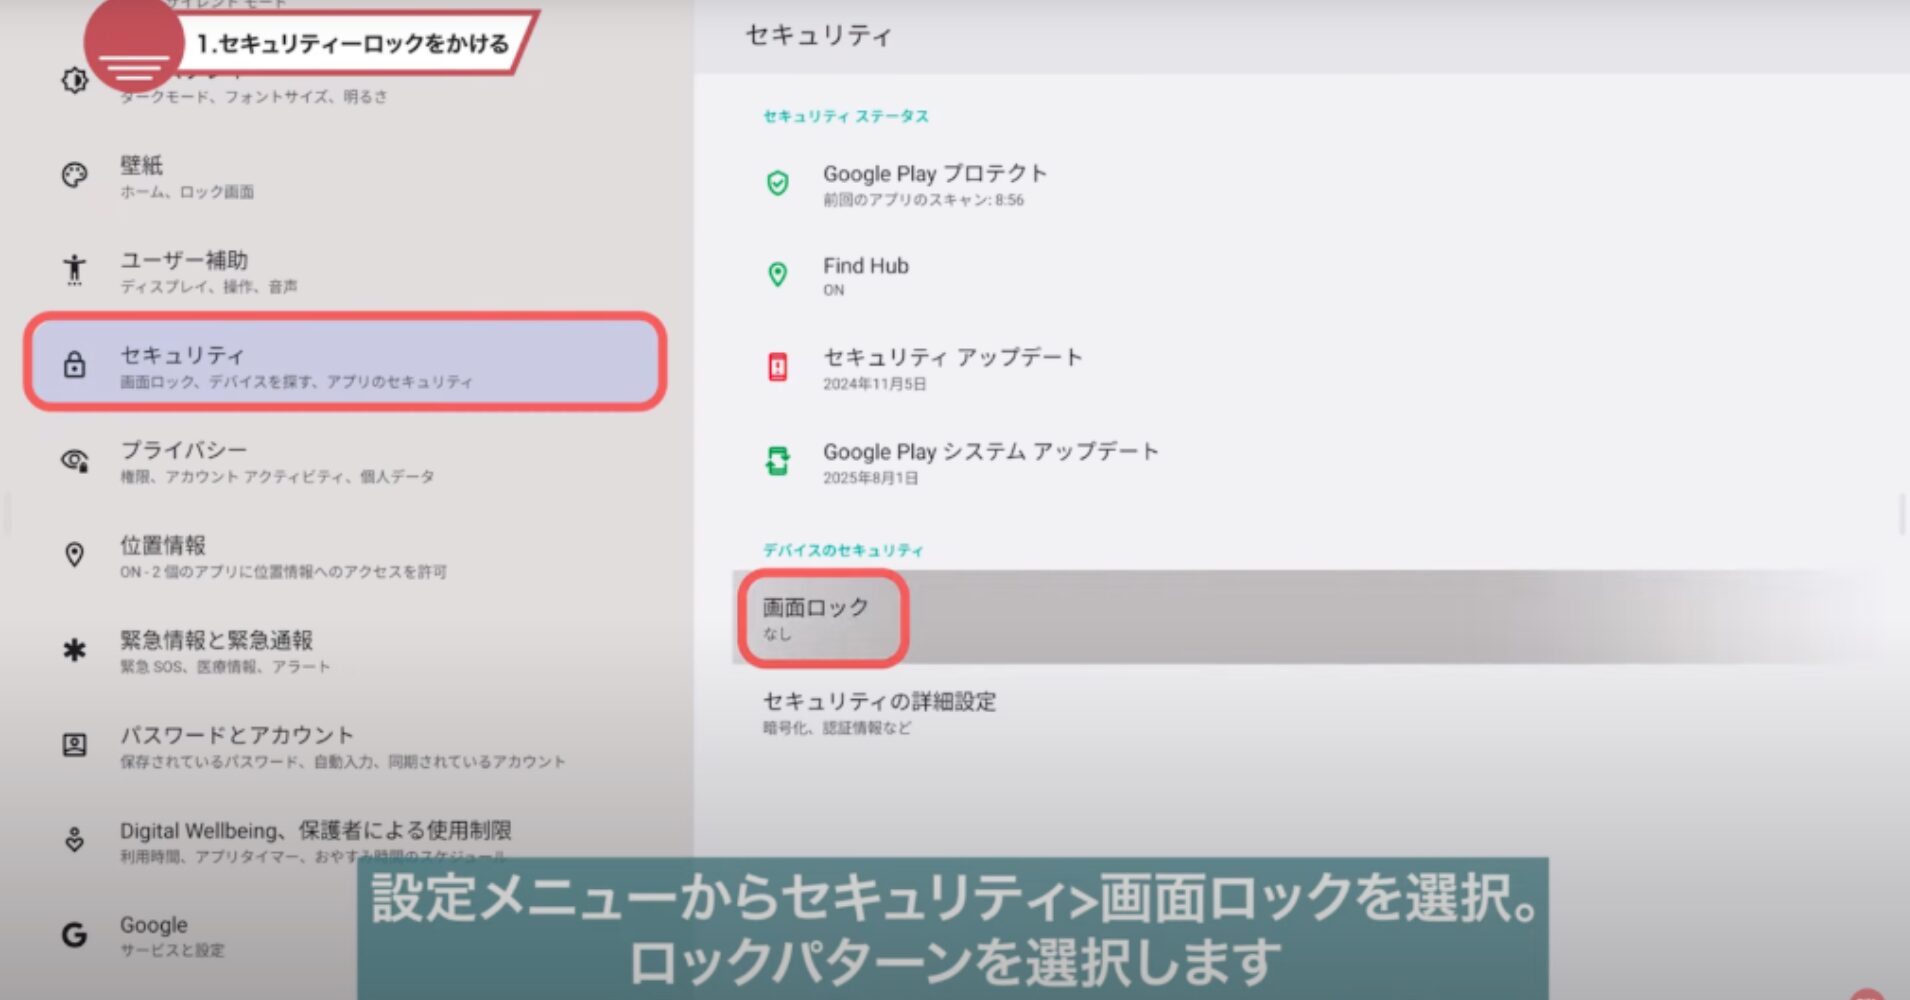Click the green Find Hub pin icon

777,275
